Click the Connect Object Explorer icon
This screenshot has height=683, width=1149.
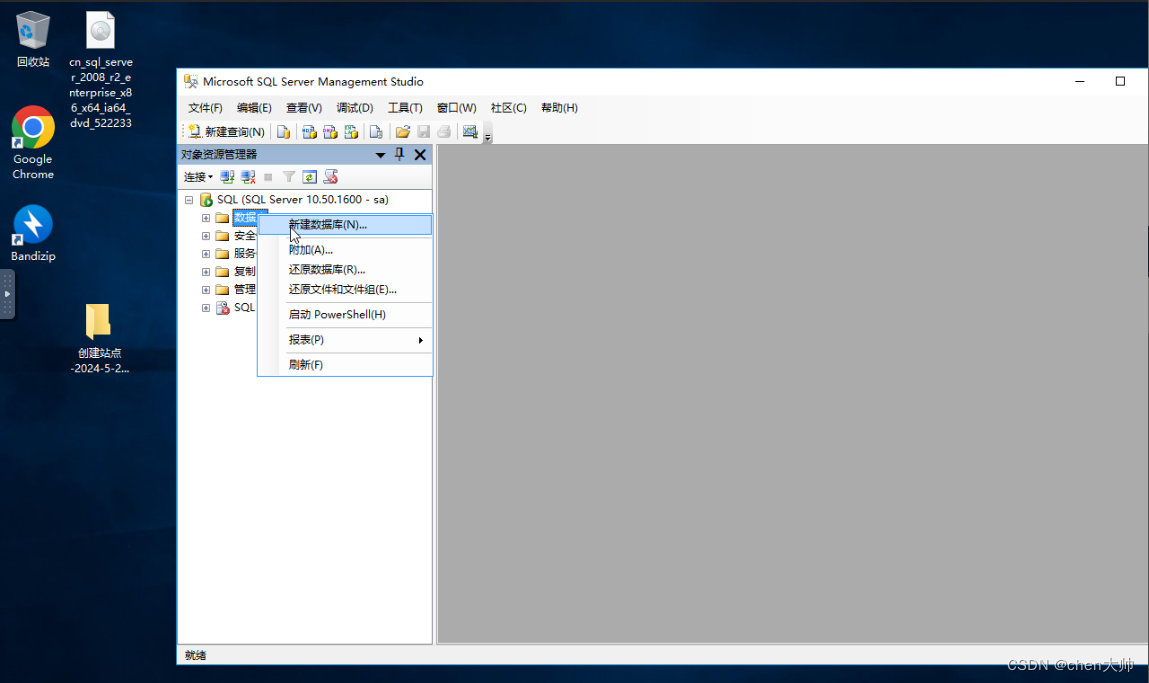point(227,177)
